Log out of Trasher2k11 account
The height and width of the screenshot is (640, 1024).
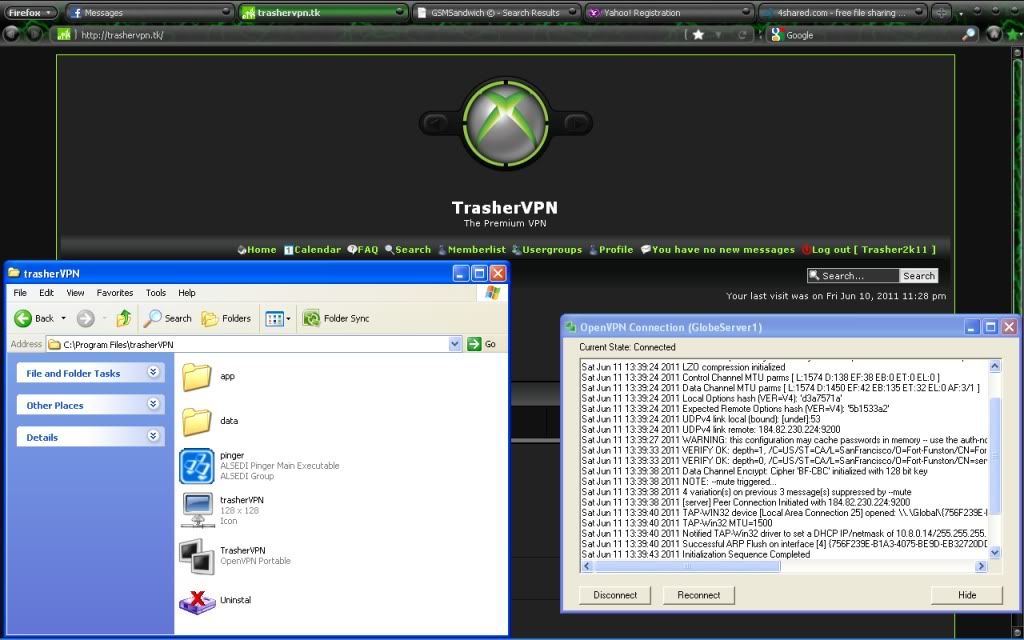(869, 249)
